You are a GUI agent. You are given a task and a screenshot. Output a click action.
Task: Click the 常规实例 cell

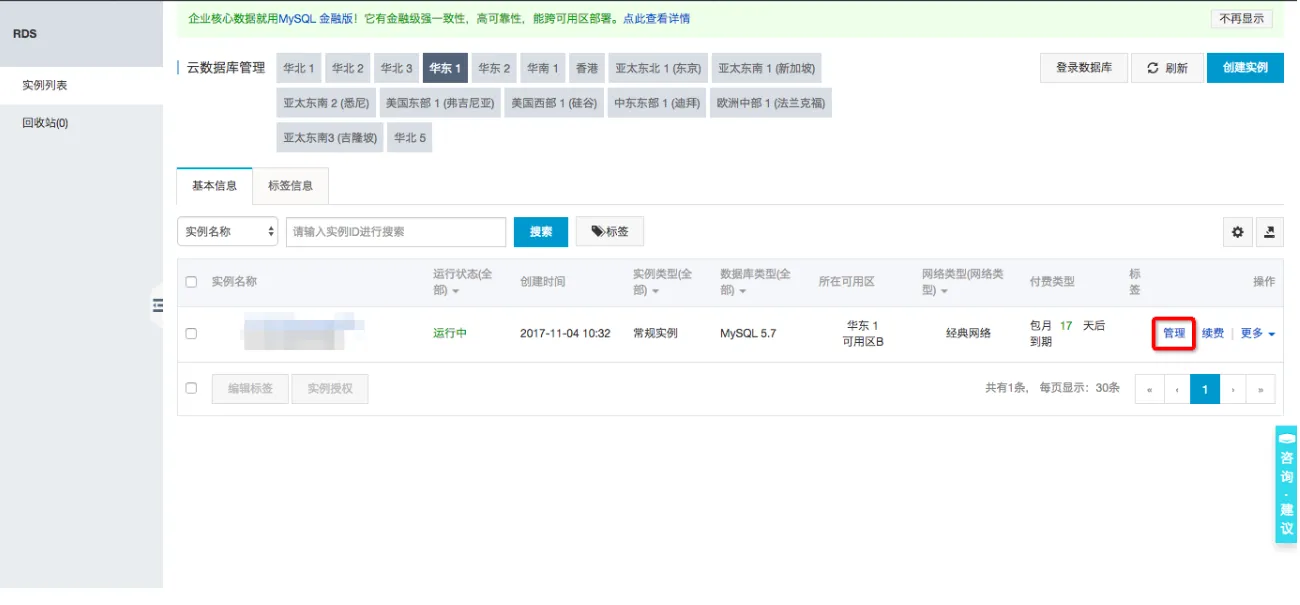[655, 333]
